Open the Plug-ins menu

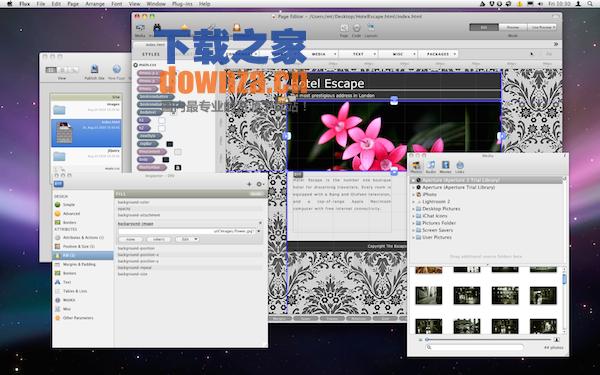click(x=182, y=4)
